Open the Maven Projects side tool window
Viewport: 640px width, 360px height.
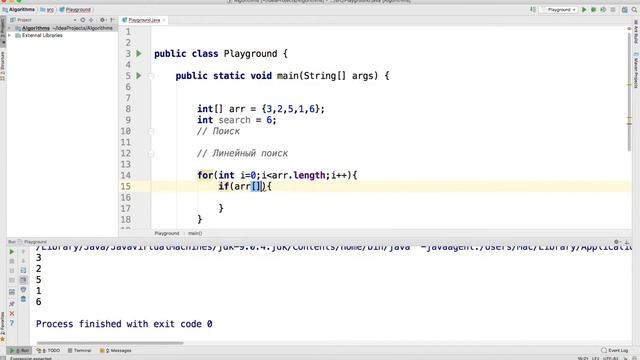(636, 69)
